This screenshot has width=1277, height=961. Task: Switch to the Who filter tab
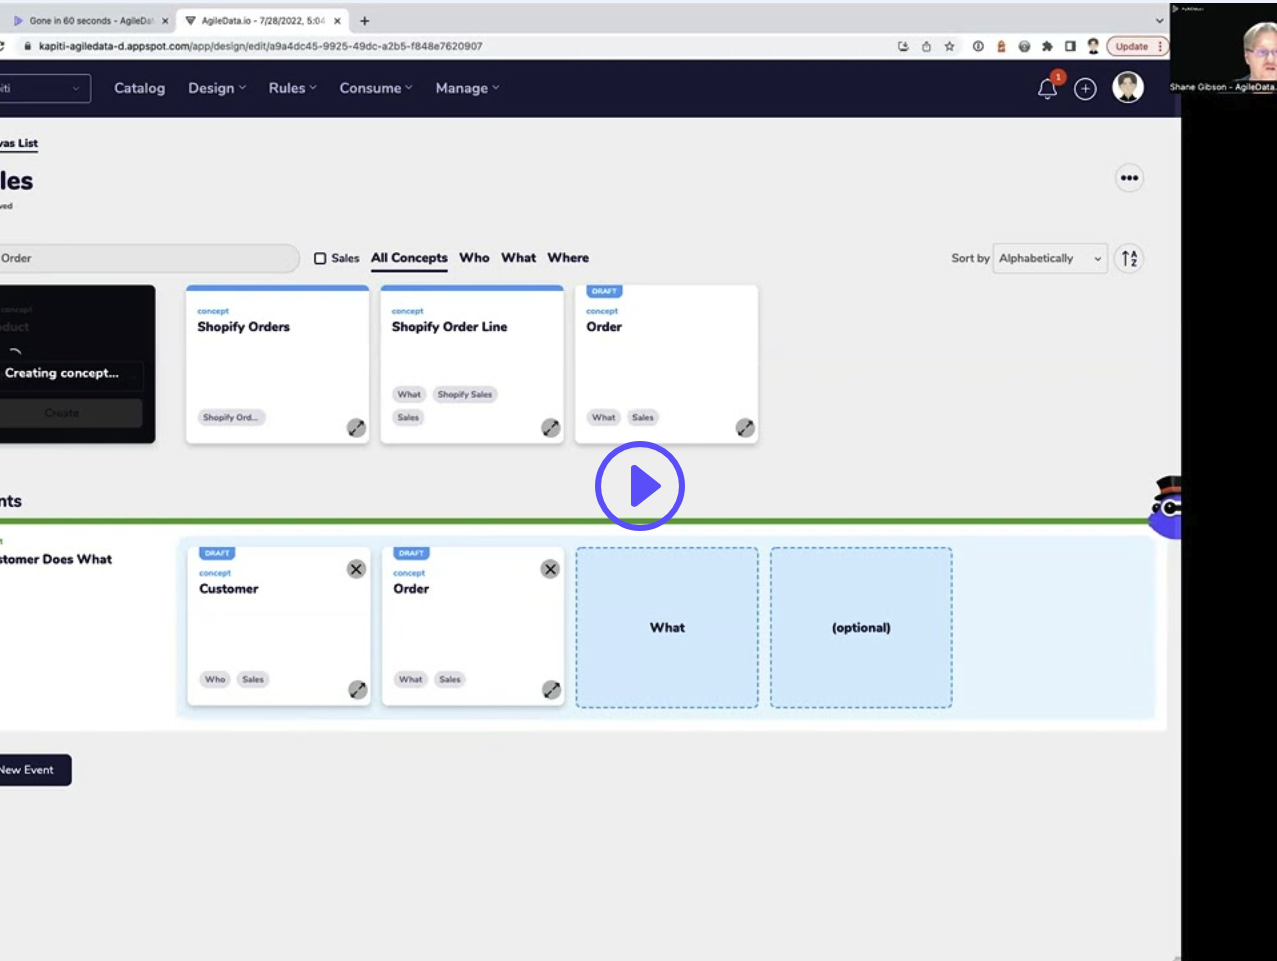tap(474, 257)
